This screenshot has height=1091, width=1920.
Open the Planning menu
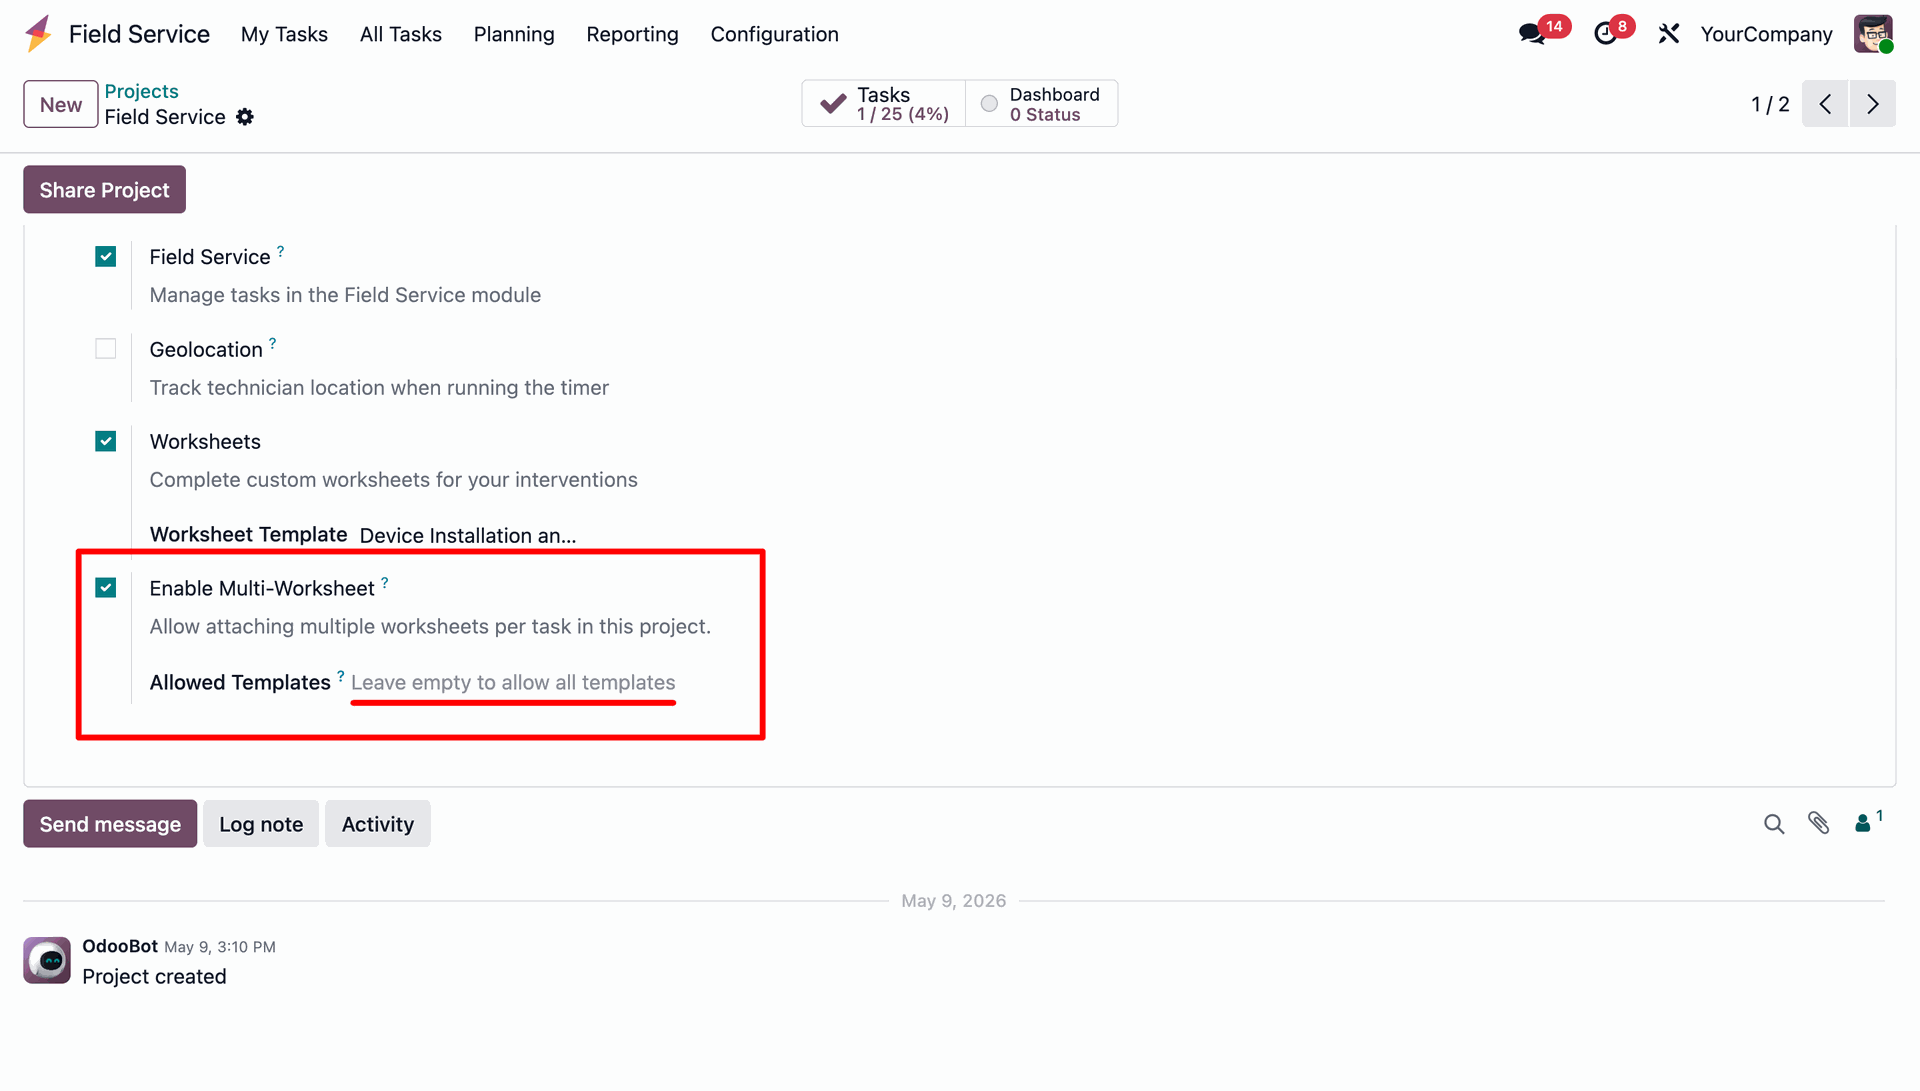514,34
